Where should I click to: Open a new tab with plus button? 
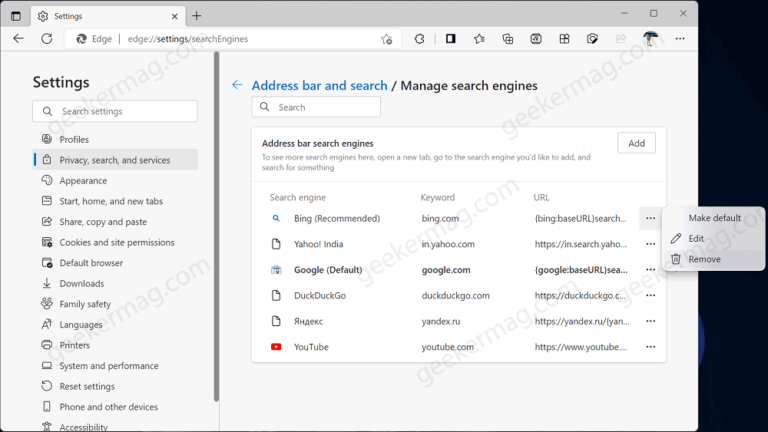196,16
